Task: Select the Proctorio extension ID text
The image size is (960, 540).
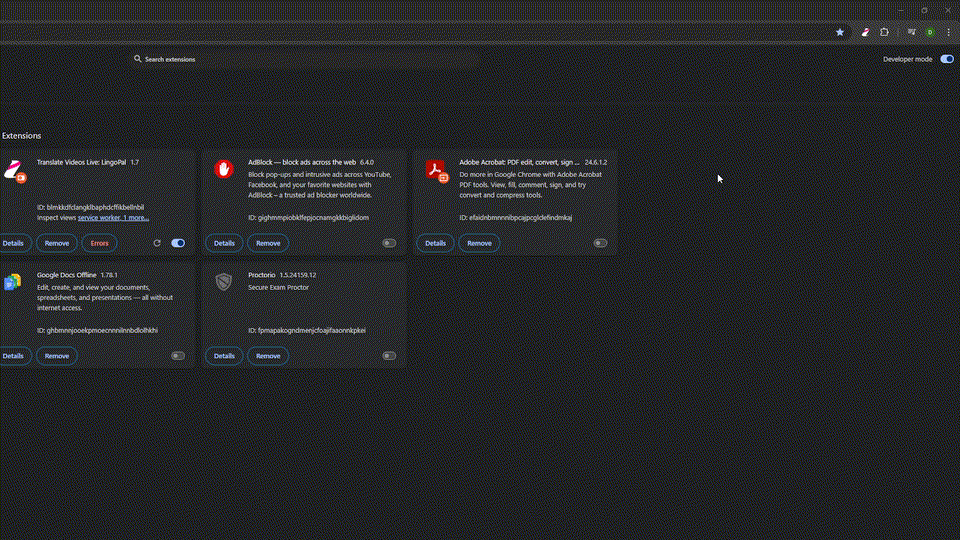Action: (x=307, y=330)
